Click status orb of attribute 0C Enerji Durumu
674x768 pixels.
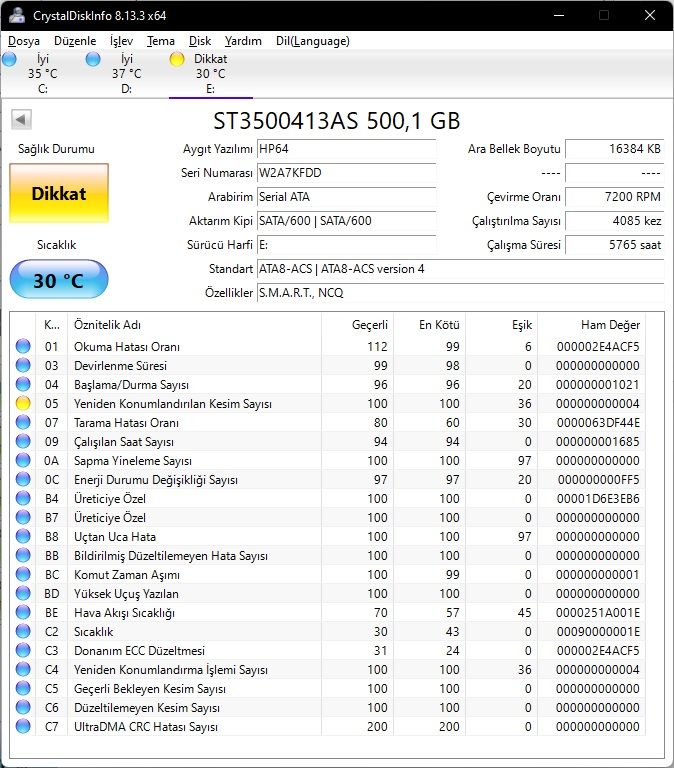pyautogui.click(x=23, y=480)
